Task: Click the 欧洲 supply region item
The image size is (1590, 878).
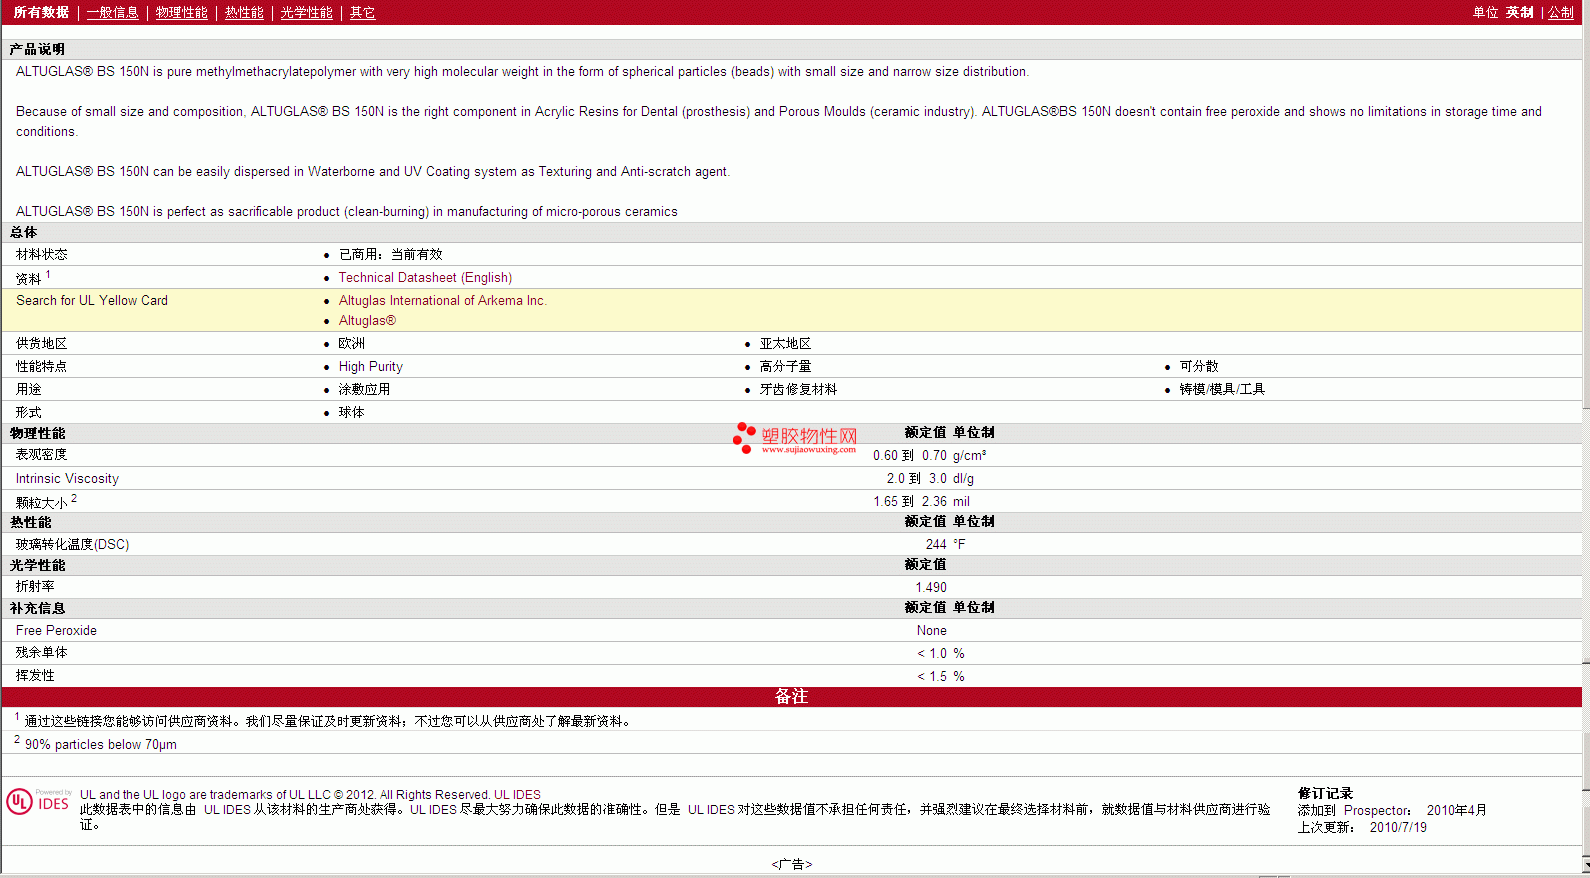Action: pyautogui.click(x=351, y=343)
